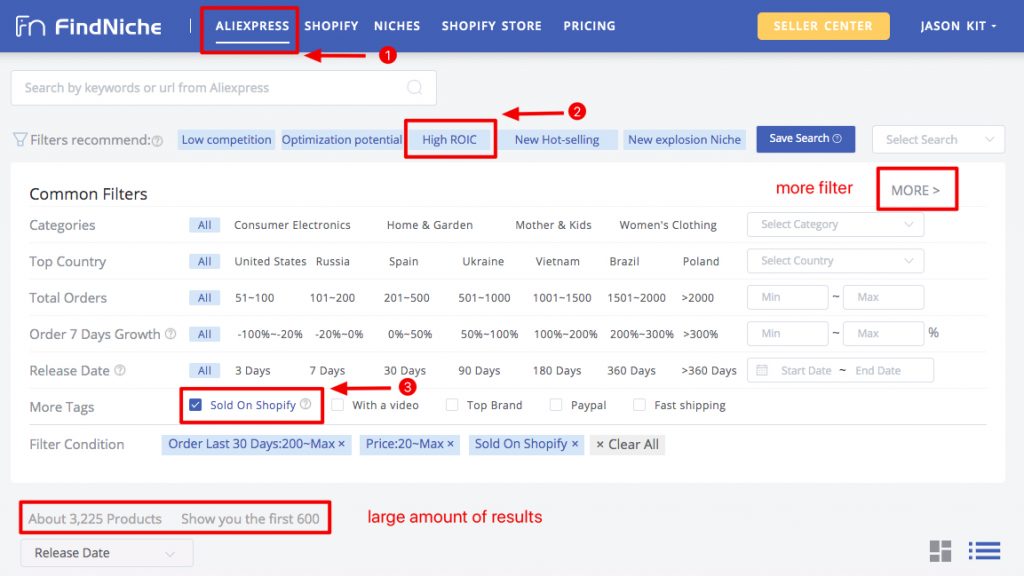Enable the Fast shipping checkbox
Image resolution: width=1024 pixels, height=576 pixels.
coord(639,405)
